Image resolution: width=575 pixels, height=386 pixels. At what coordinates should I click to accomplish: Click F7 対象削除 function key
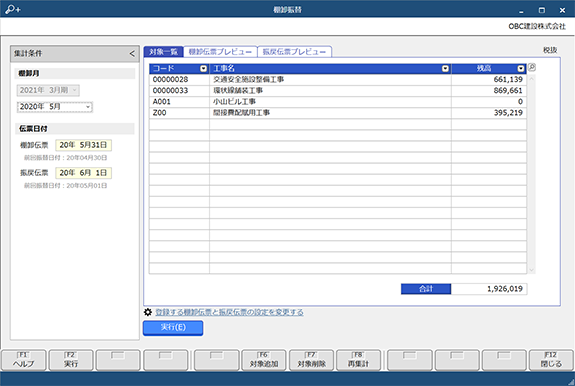click(311, 360)
